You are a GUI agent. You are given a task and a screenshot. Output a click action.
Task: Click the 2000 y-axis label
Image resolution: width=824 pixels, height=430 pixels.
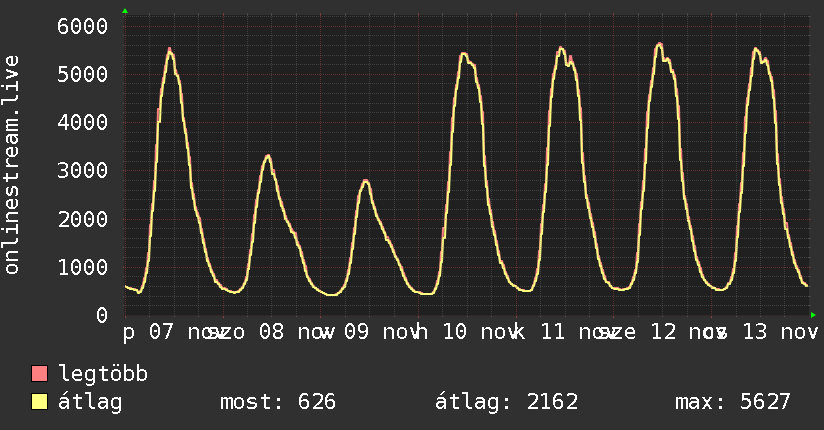[x=83, y=219]
